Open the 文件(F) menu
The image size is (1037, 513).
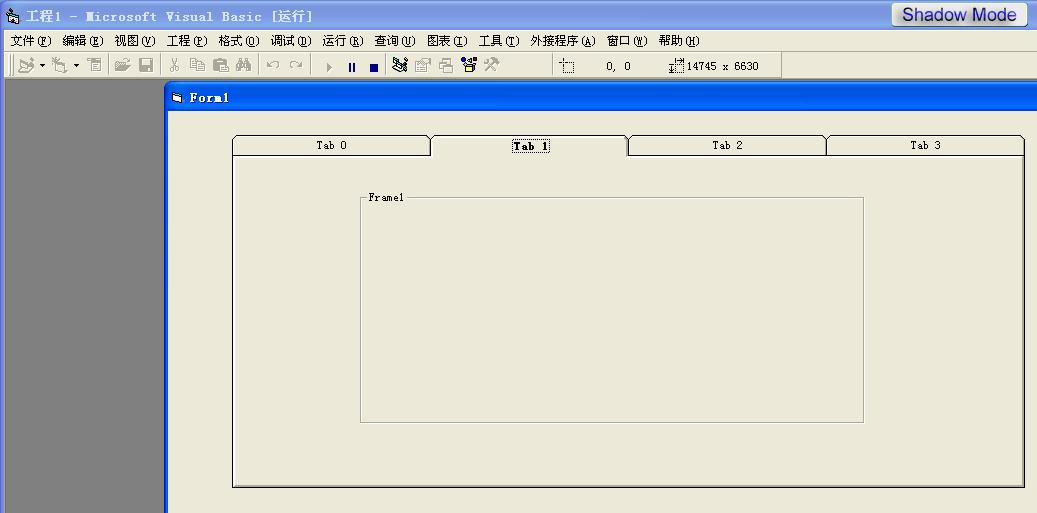point(31,41)
